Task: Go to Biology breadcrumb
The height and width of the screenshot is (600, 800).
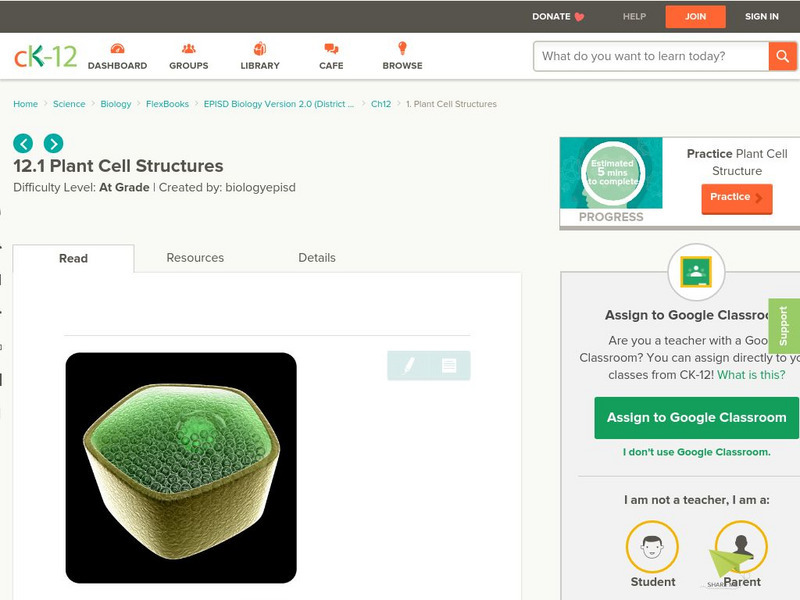Action: [116, 104]
